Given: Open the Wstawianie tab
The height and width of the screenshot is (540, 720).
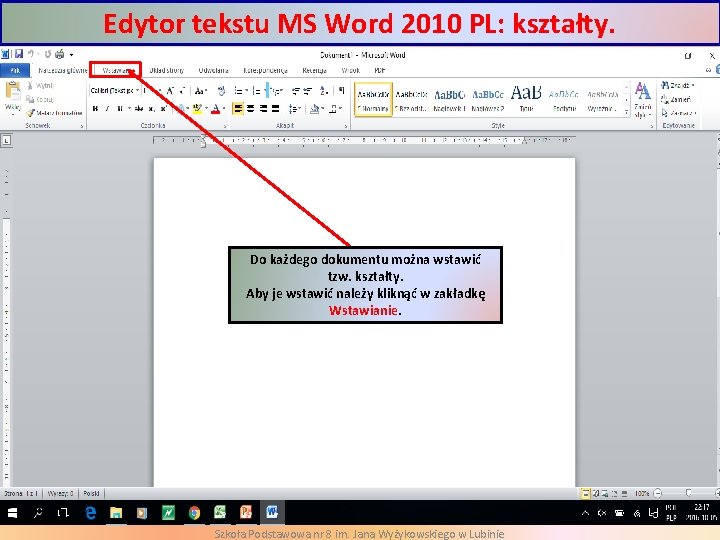Looking at the screenshot, I should pos(116,70).
